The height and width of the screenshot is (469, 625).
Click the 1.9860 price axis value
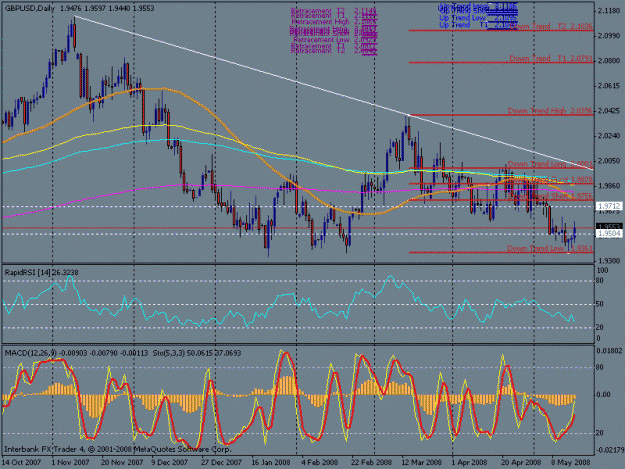point(609,186)
